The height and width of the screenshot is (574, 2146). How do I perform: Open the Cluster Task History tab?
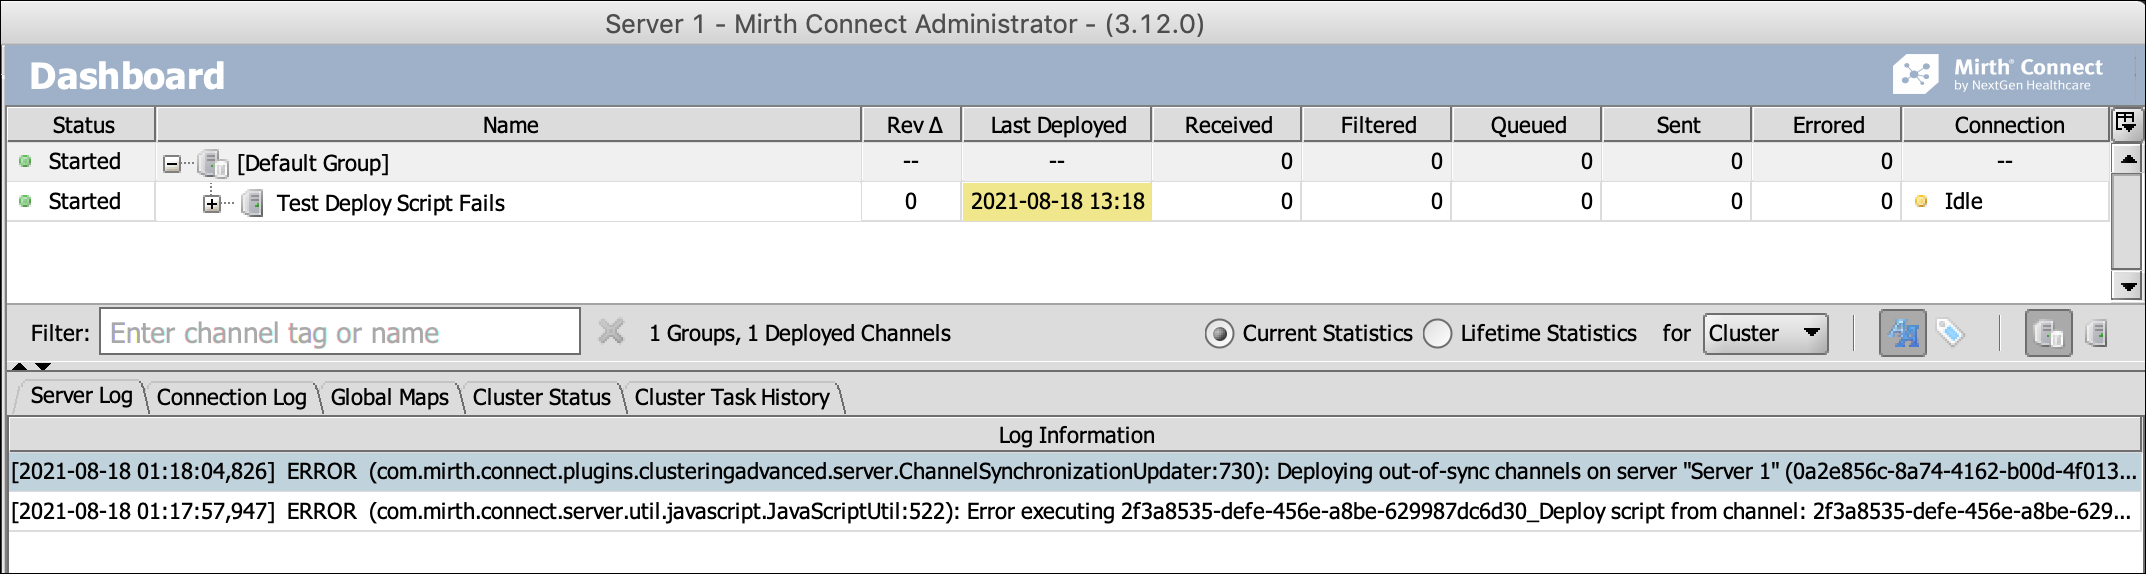tap(732, 397)
